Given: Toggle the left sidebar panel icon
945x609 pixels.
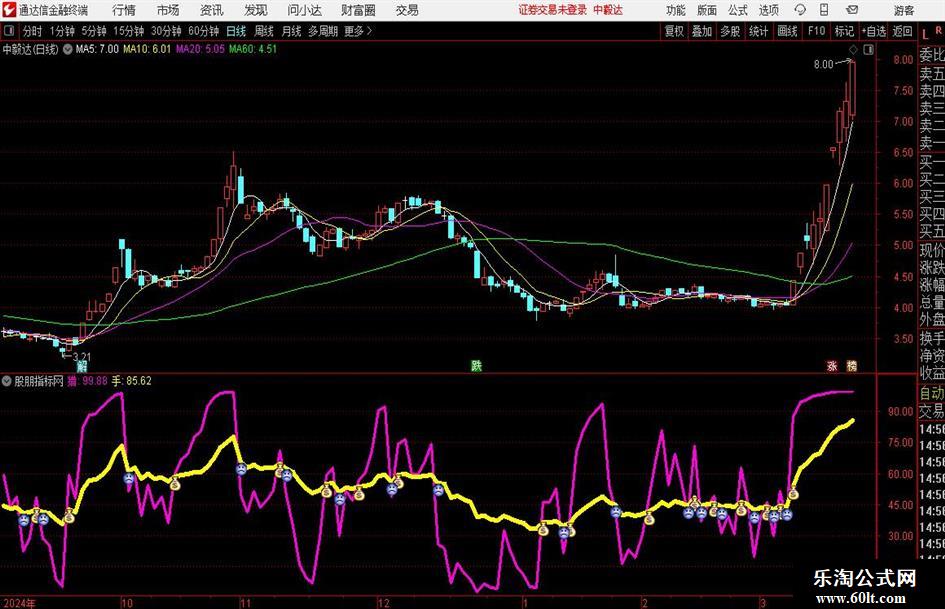Looking at the screenshot, I should tap(9, 31).
